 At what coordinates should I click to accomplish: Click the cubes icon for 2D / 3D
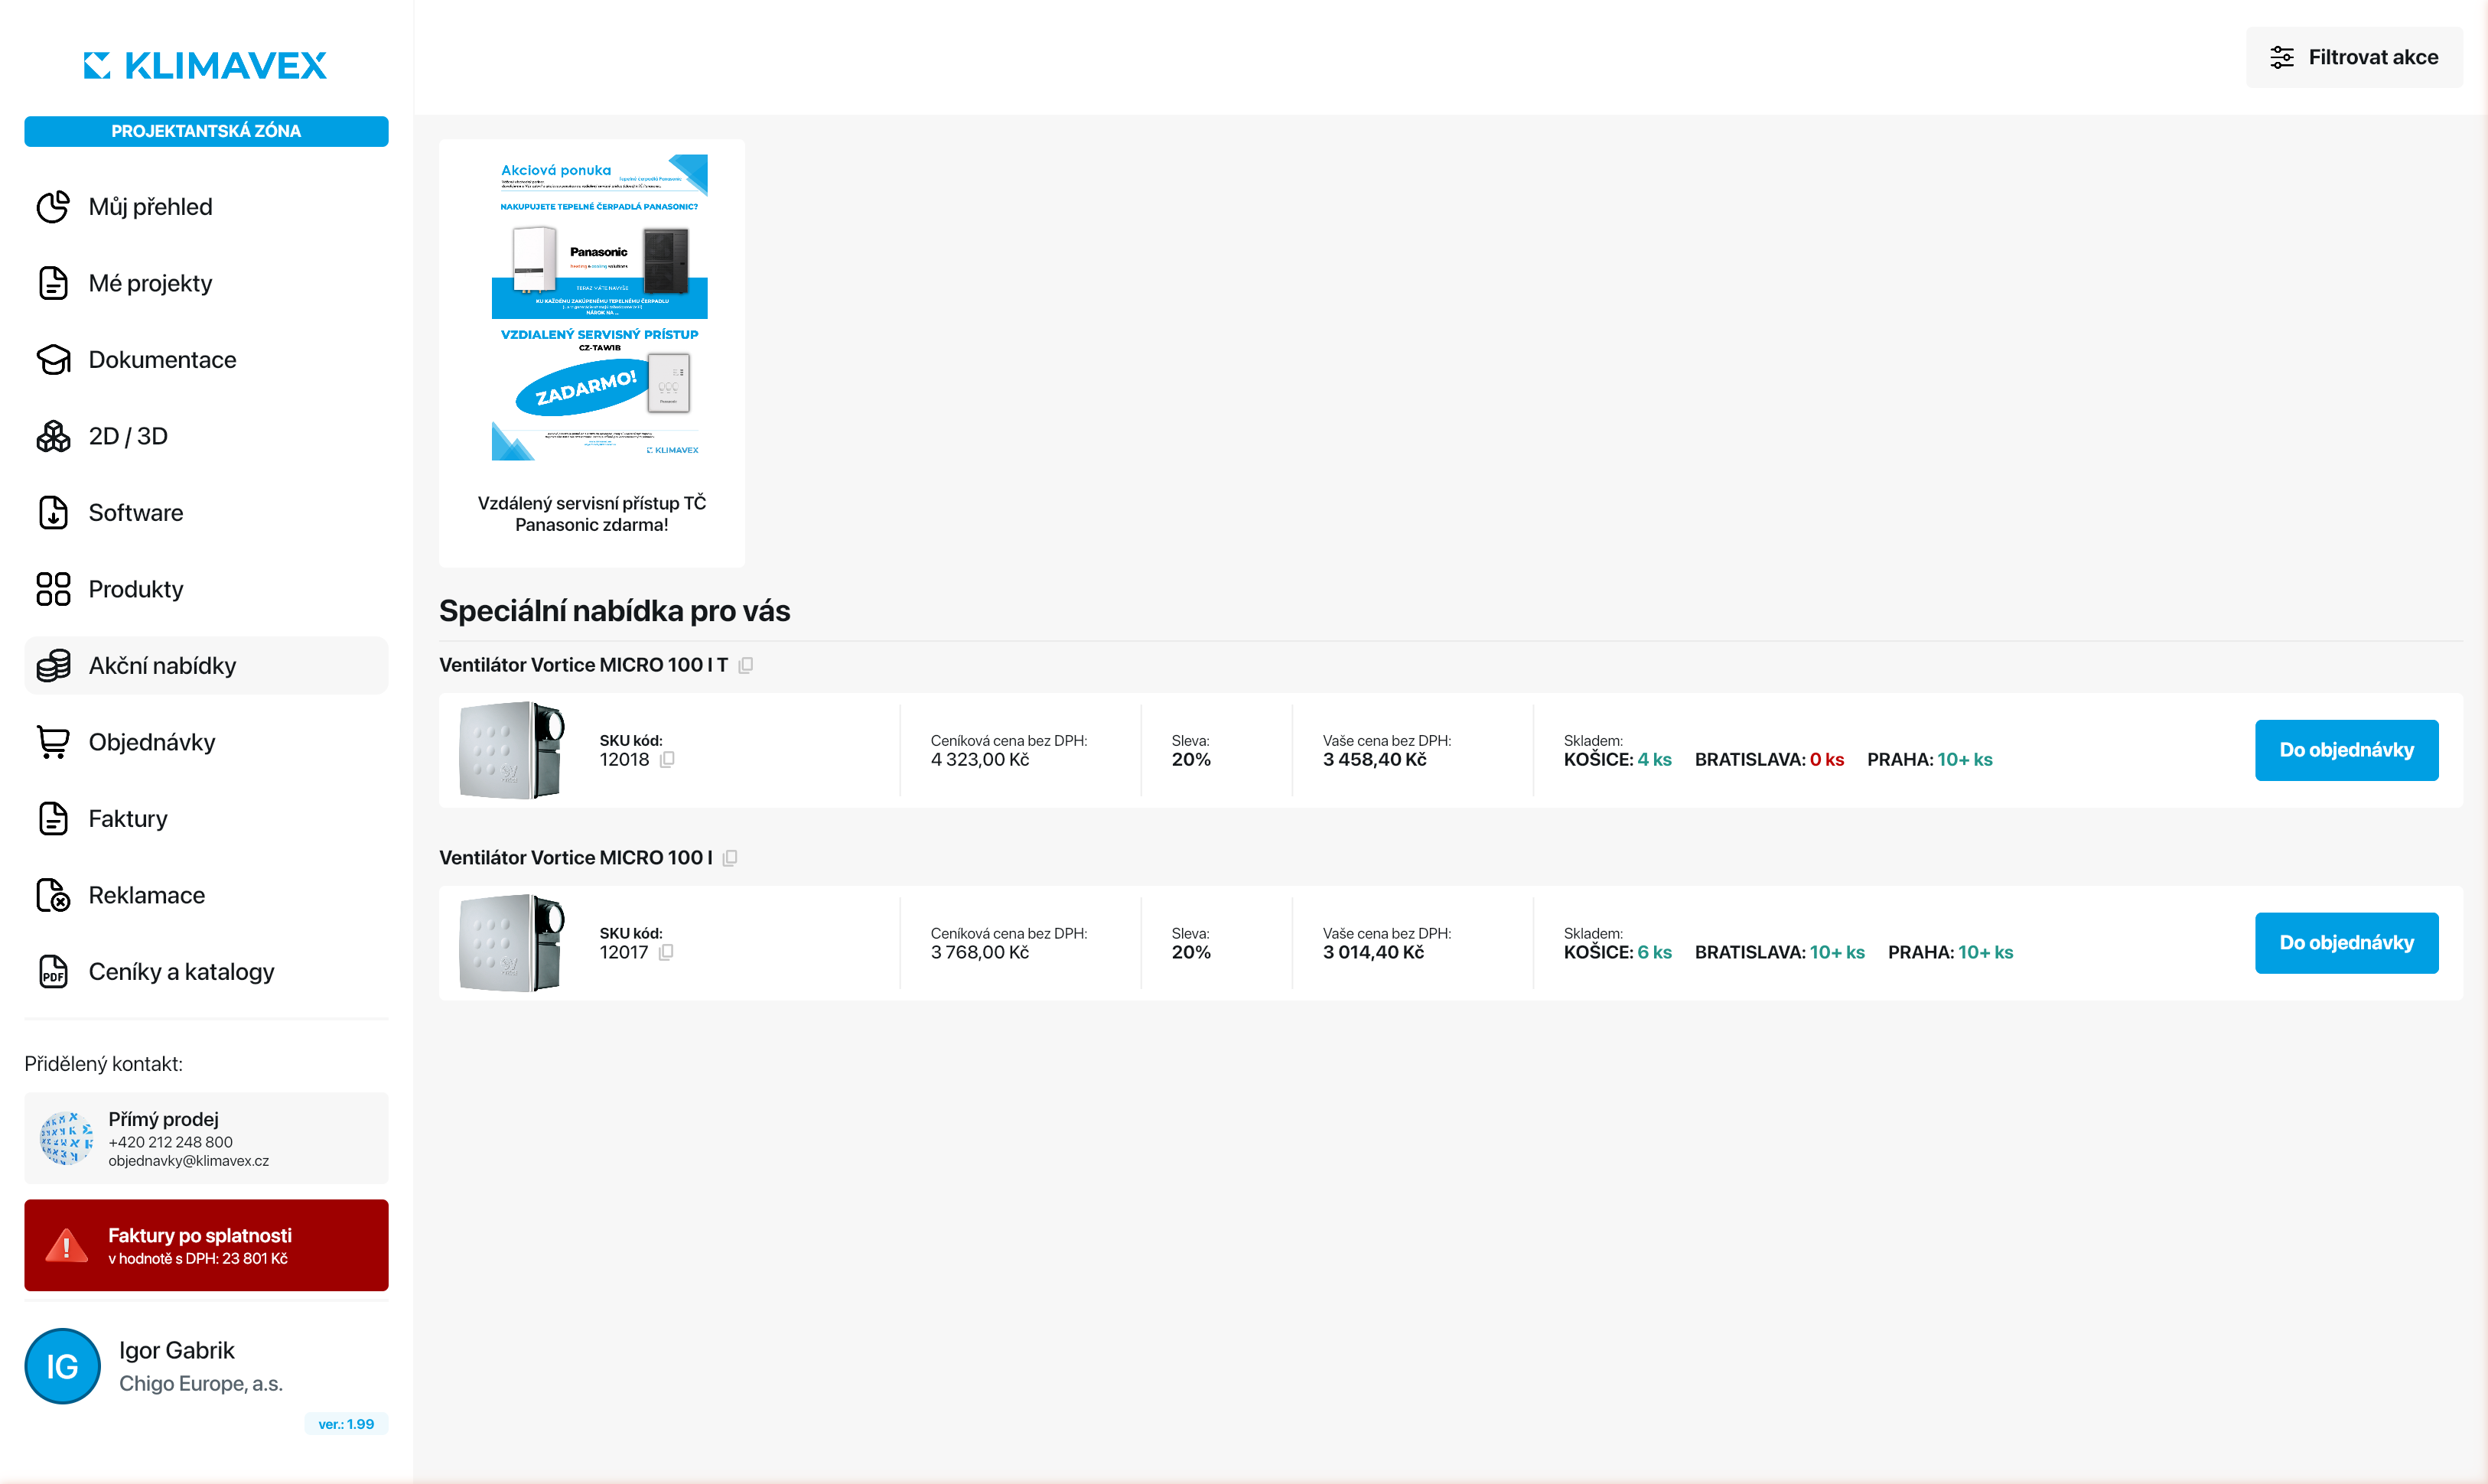(x=53, y=436)
